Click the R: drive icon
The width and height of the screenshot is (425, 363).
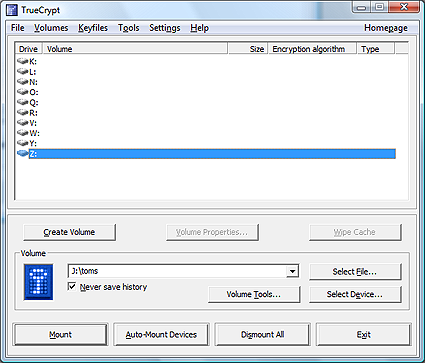click(x=23, y=112)
